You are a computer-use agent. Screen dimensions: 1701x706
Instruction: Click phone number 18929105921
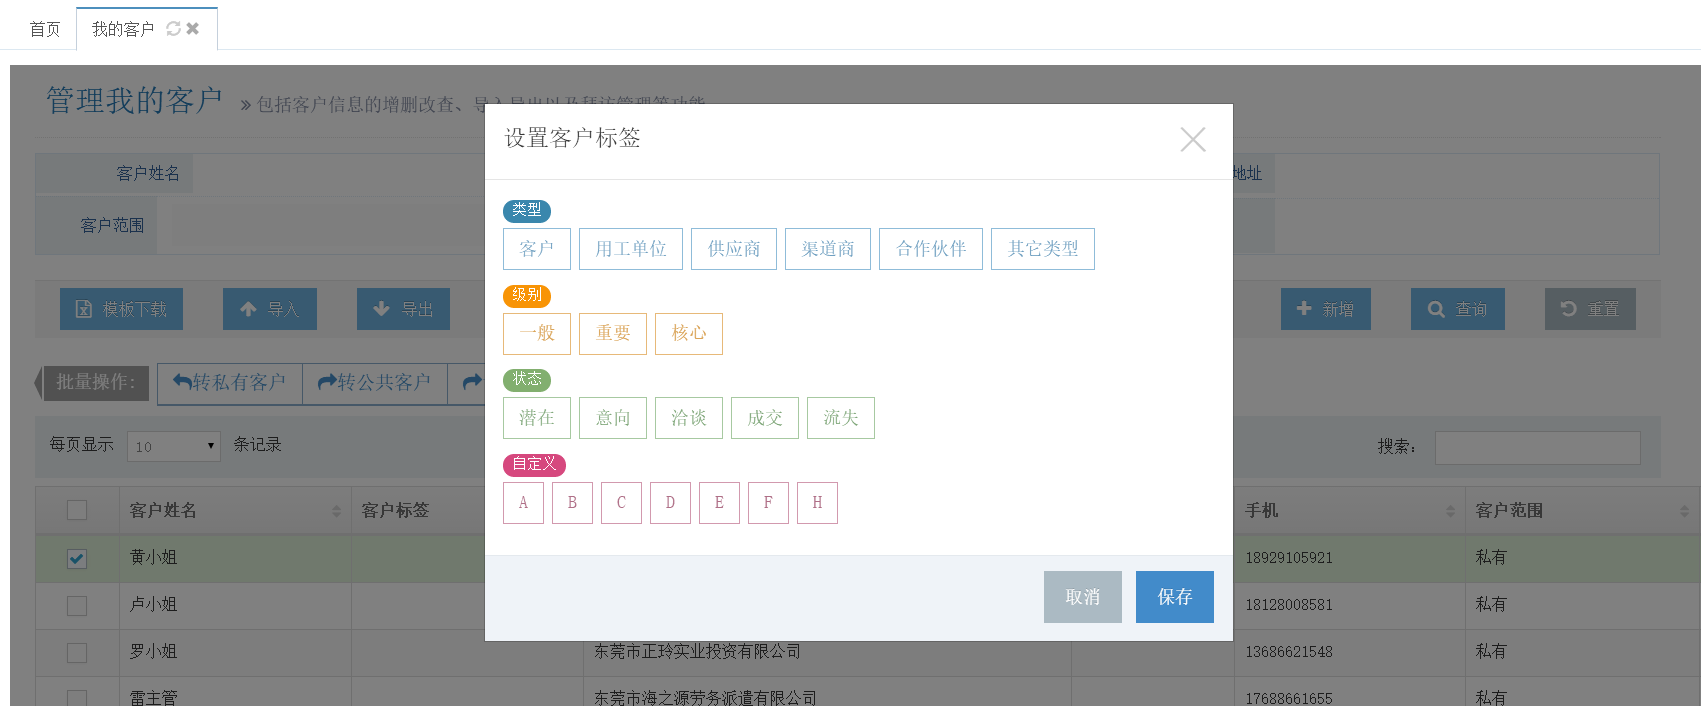tap(1289, 558)
